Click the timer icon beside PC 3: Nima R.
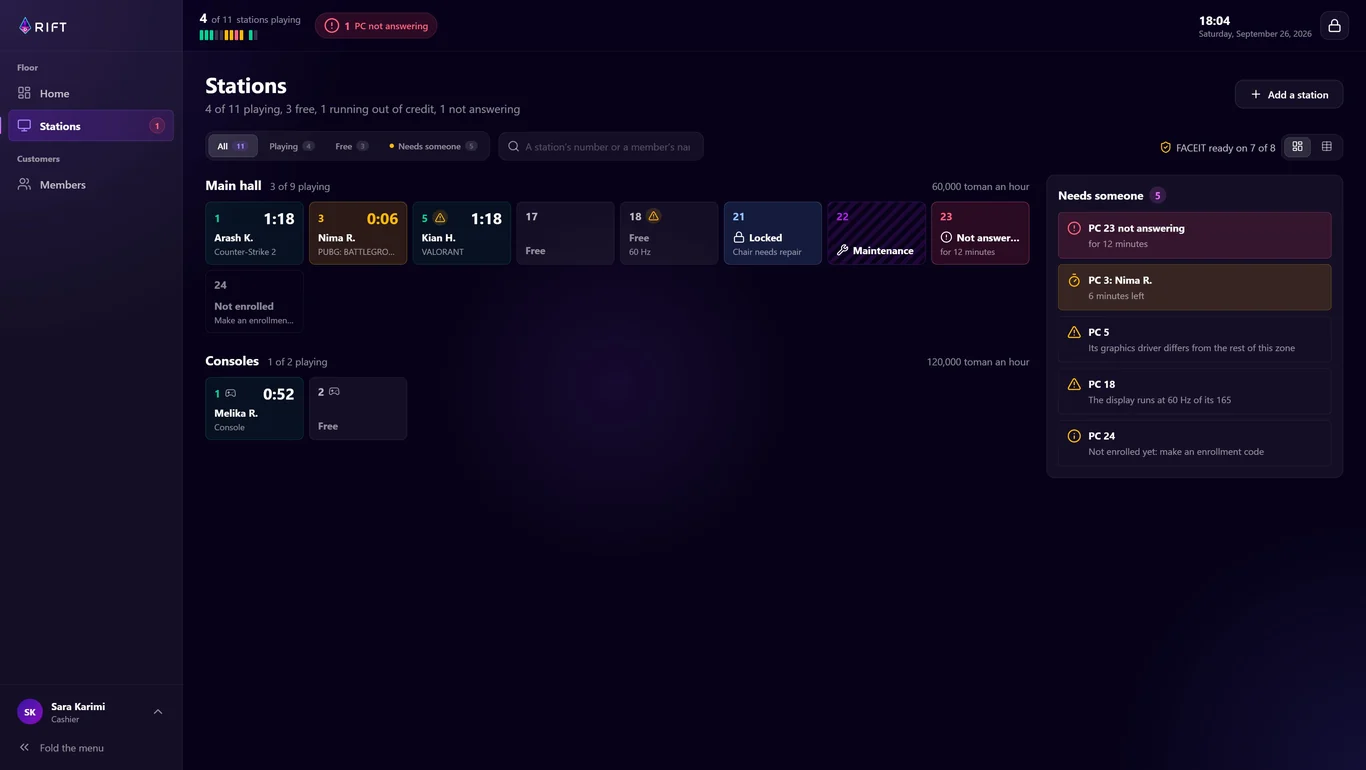 pos(1074,280)
